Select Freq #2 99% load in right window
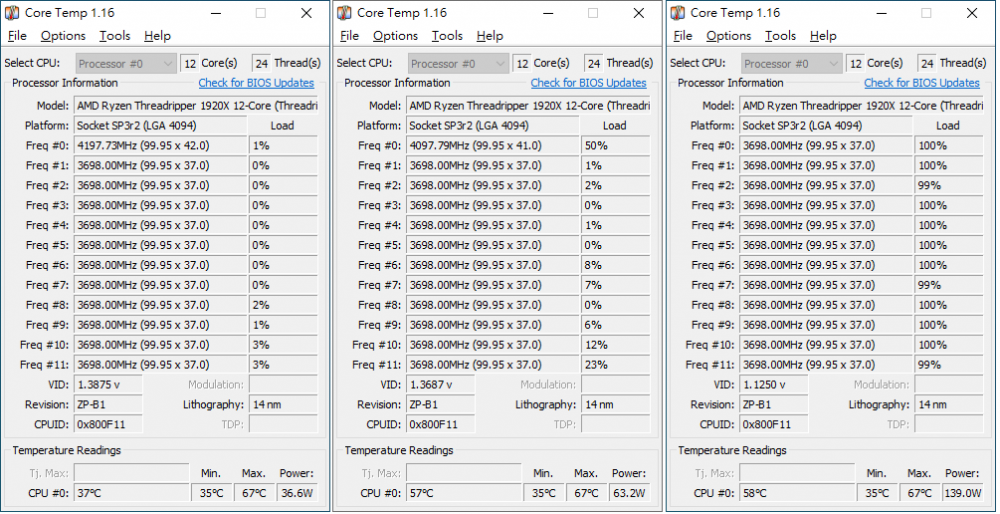The width and height of the screenshot is (1000, 514). [948, 186]
